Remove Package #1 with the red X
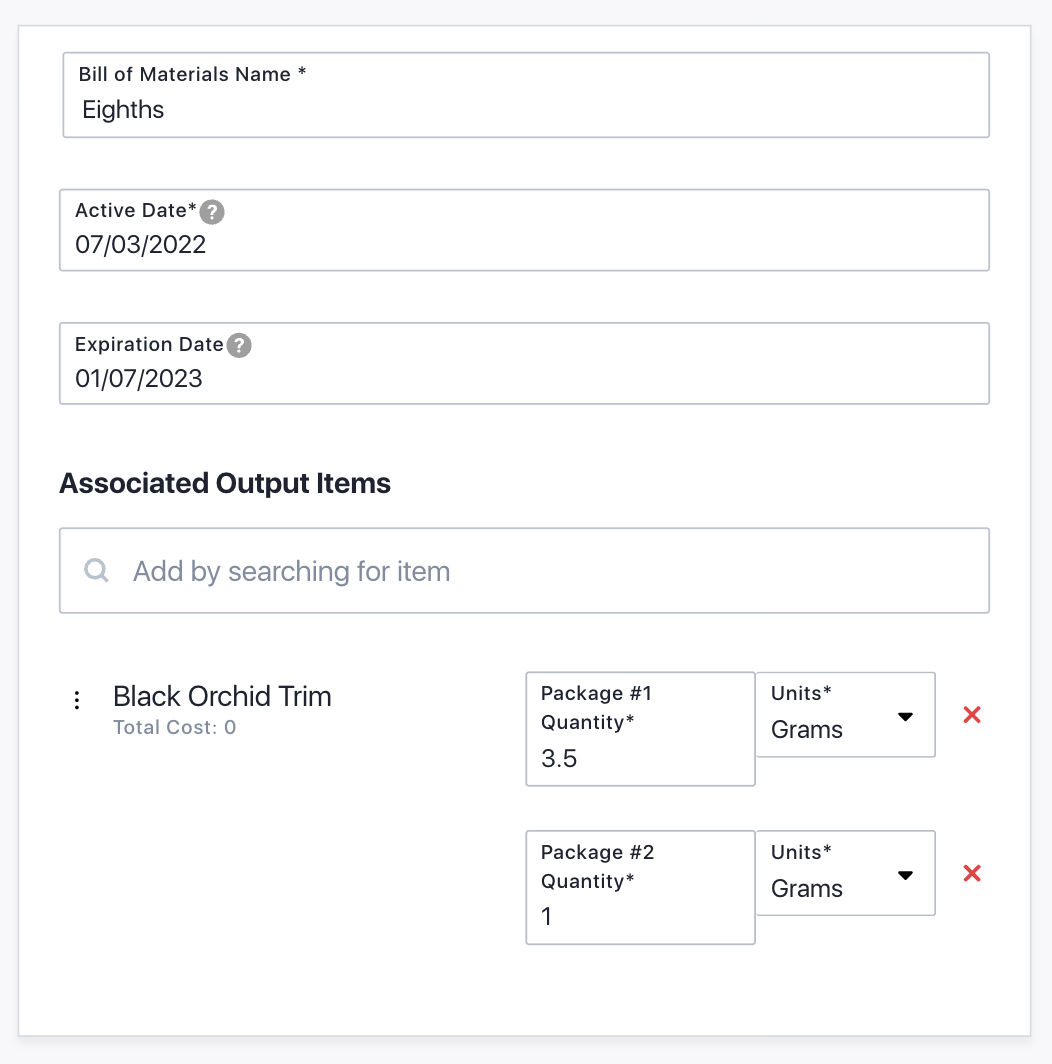This screenshot has width=1052, height=1064. [x=971, y=715]
